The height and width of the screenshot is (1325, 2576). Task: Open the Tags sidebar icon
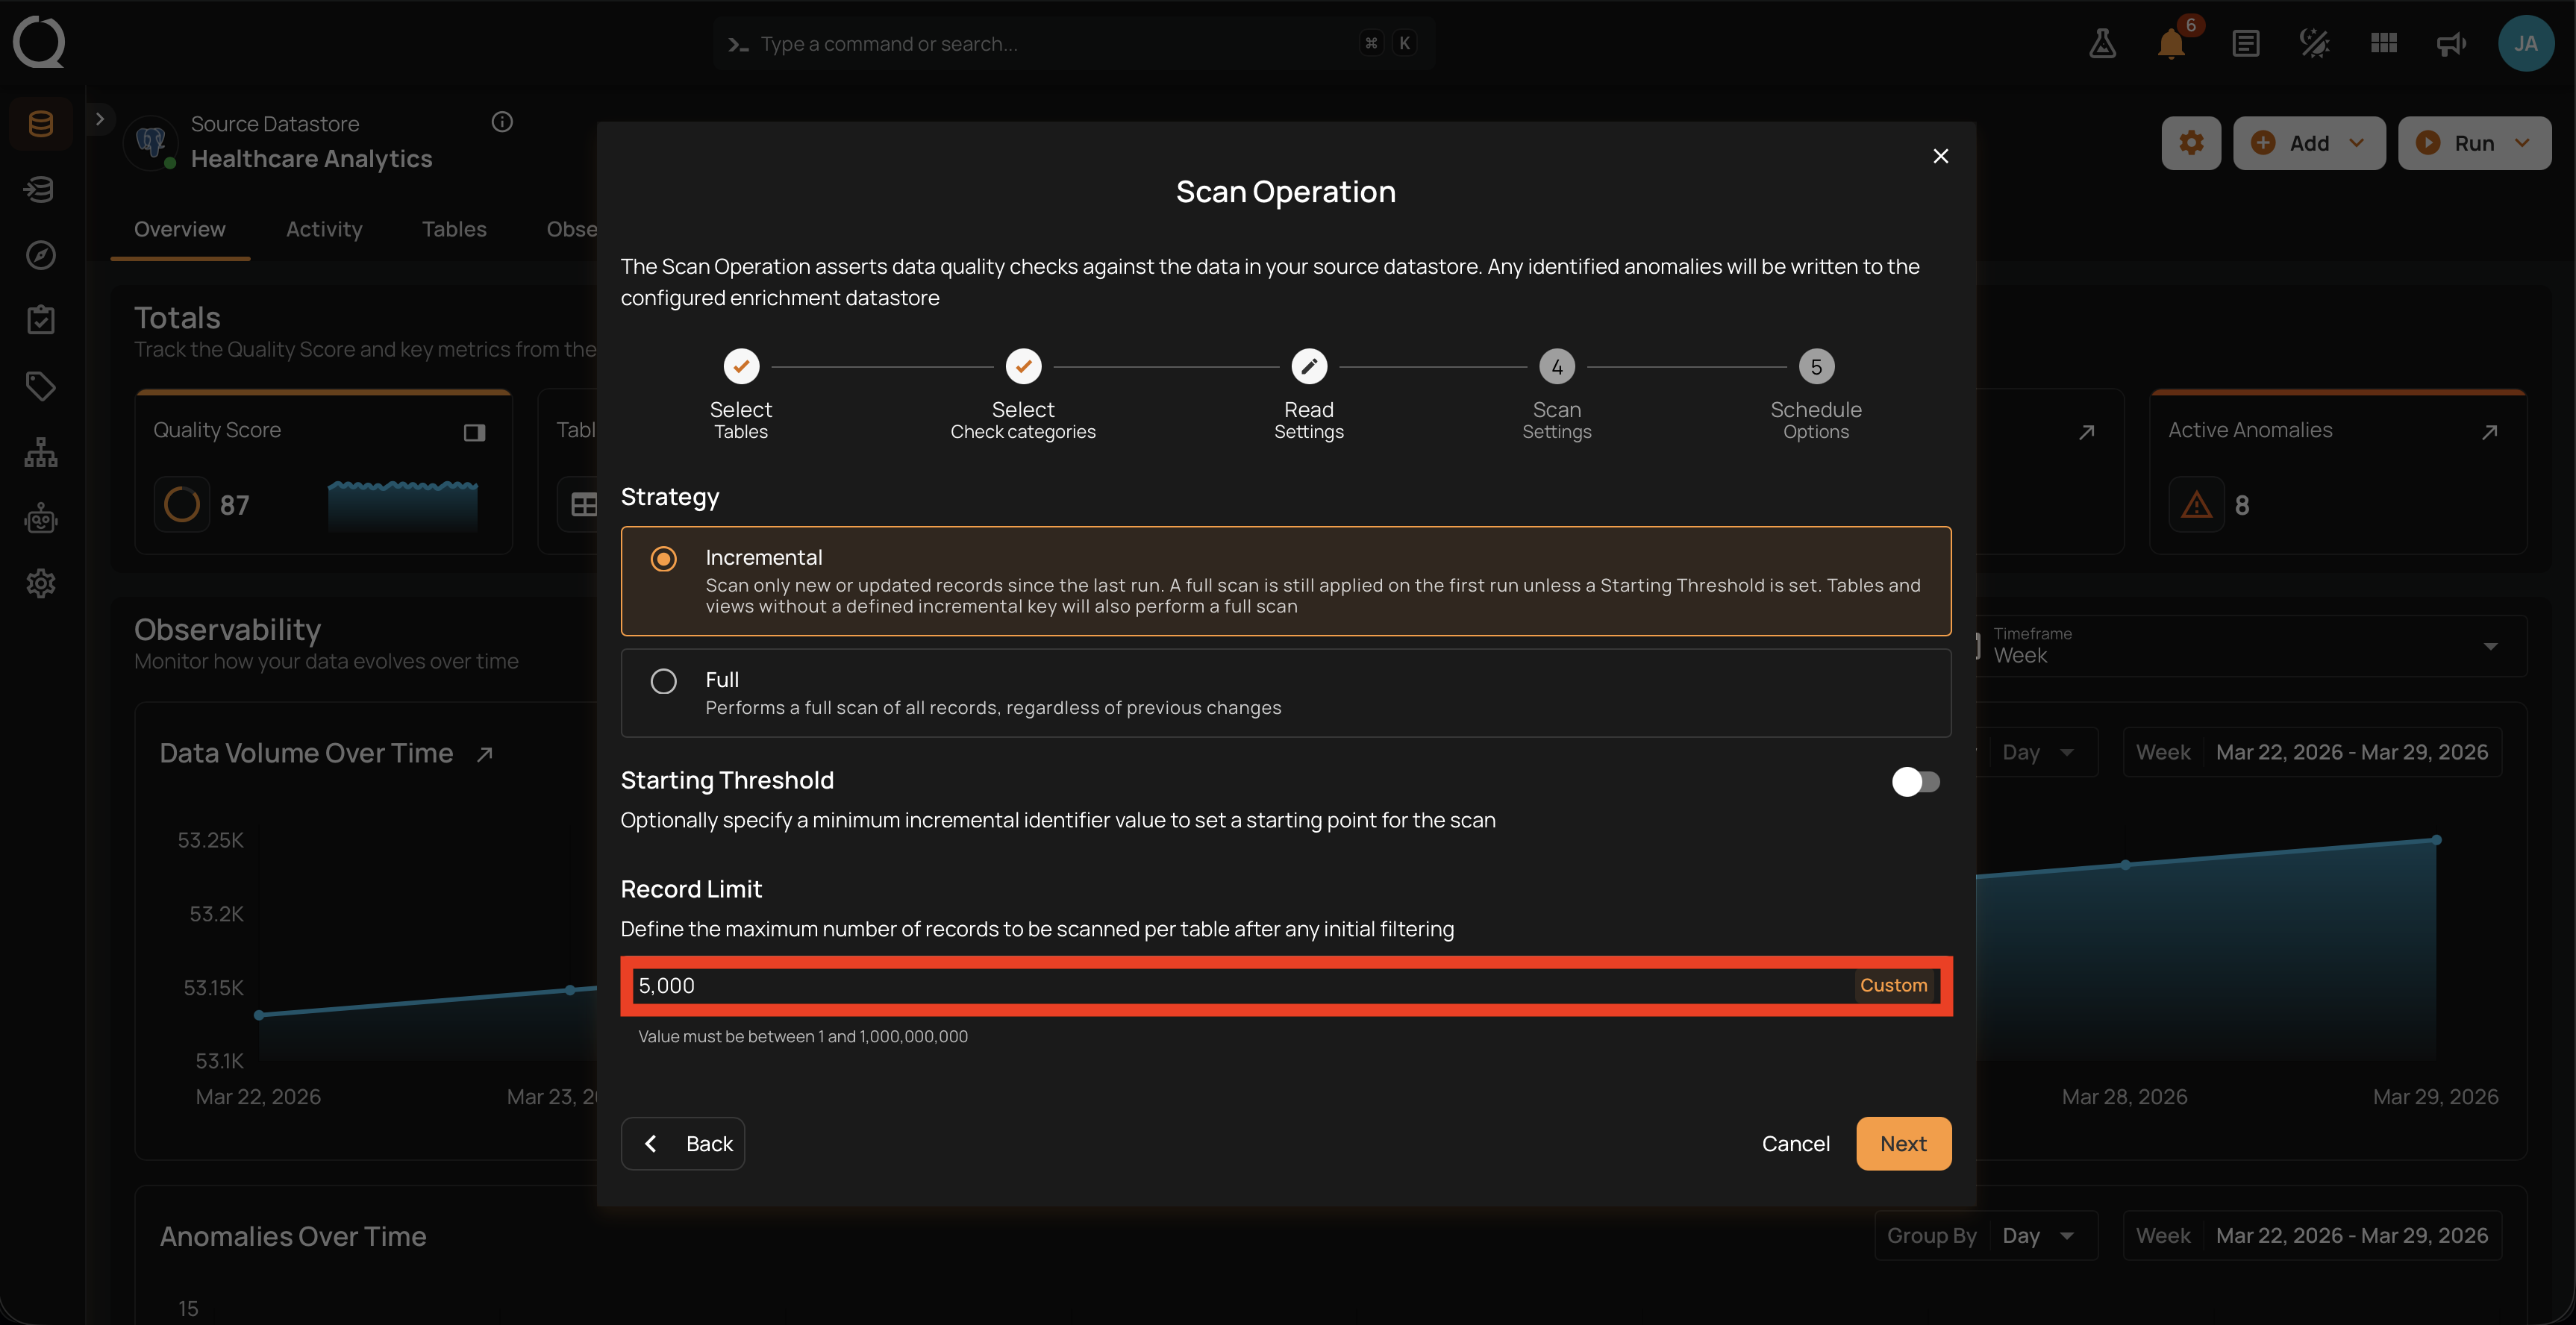pyautogui.click(x=40, y=386)
